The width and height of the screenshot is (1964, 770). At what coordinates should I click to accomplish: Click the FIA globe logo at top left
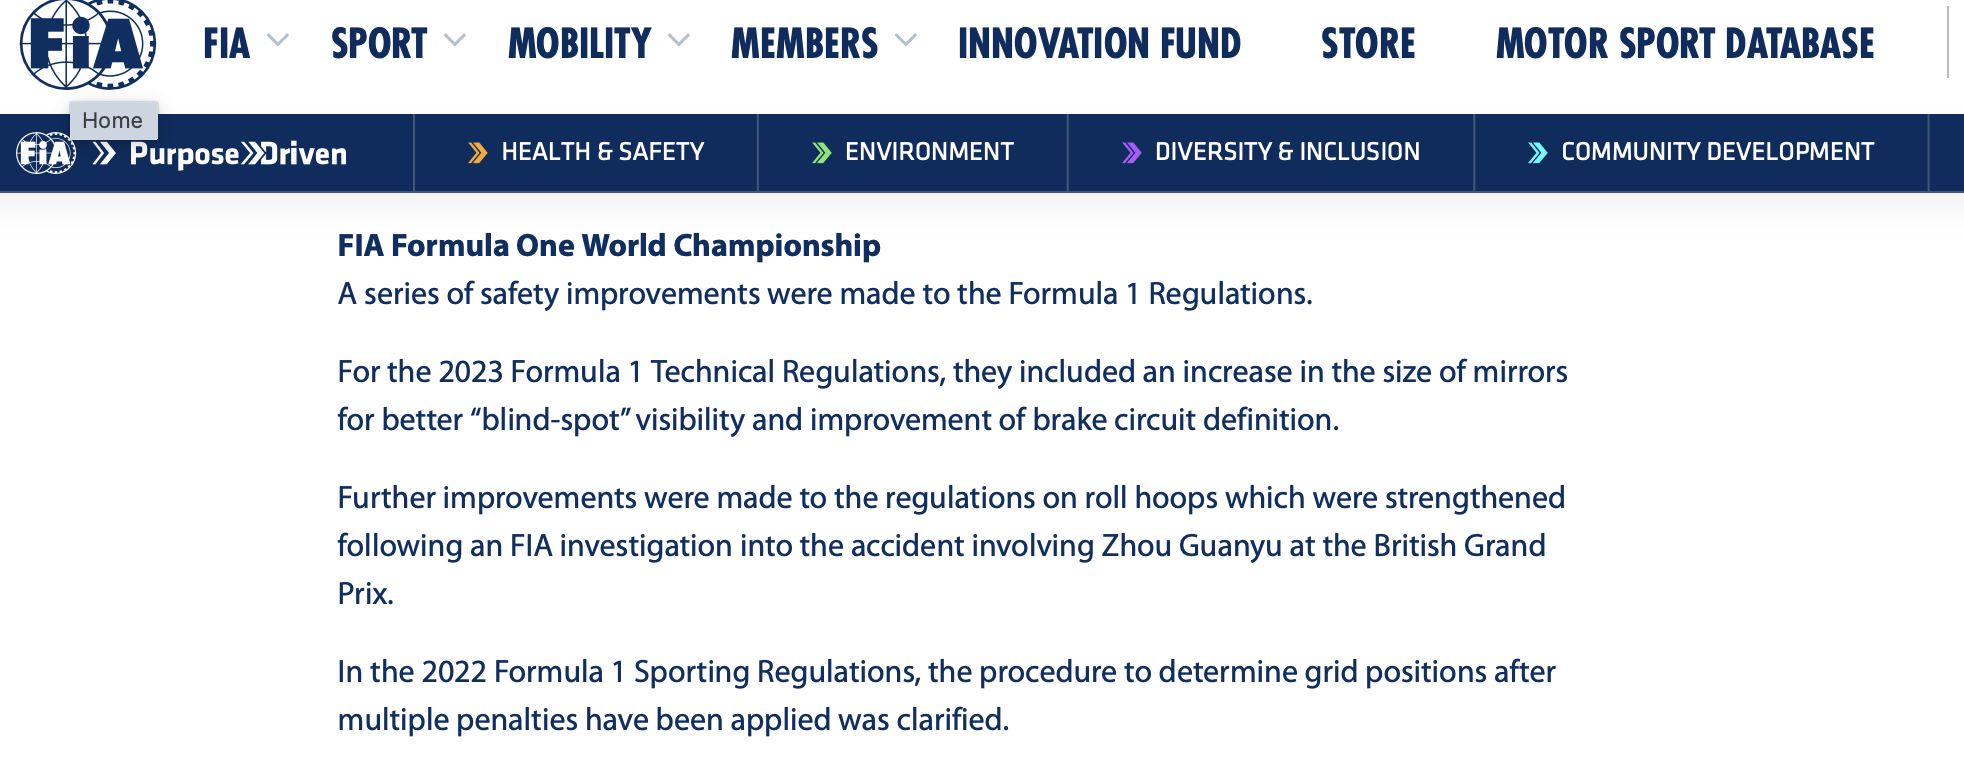click(x=88, y=44)
